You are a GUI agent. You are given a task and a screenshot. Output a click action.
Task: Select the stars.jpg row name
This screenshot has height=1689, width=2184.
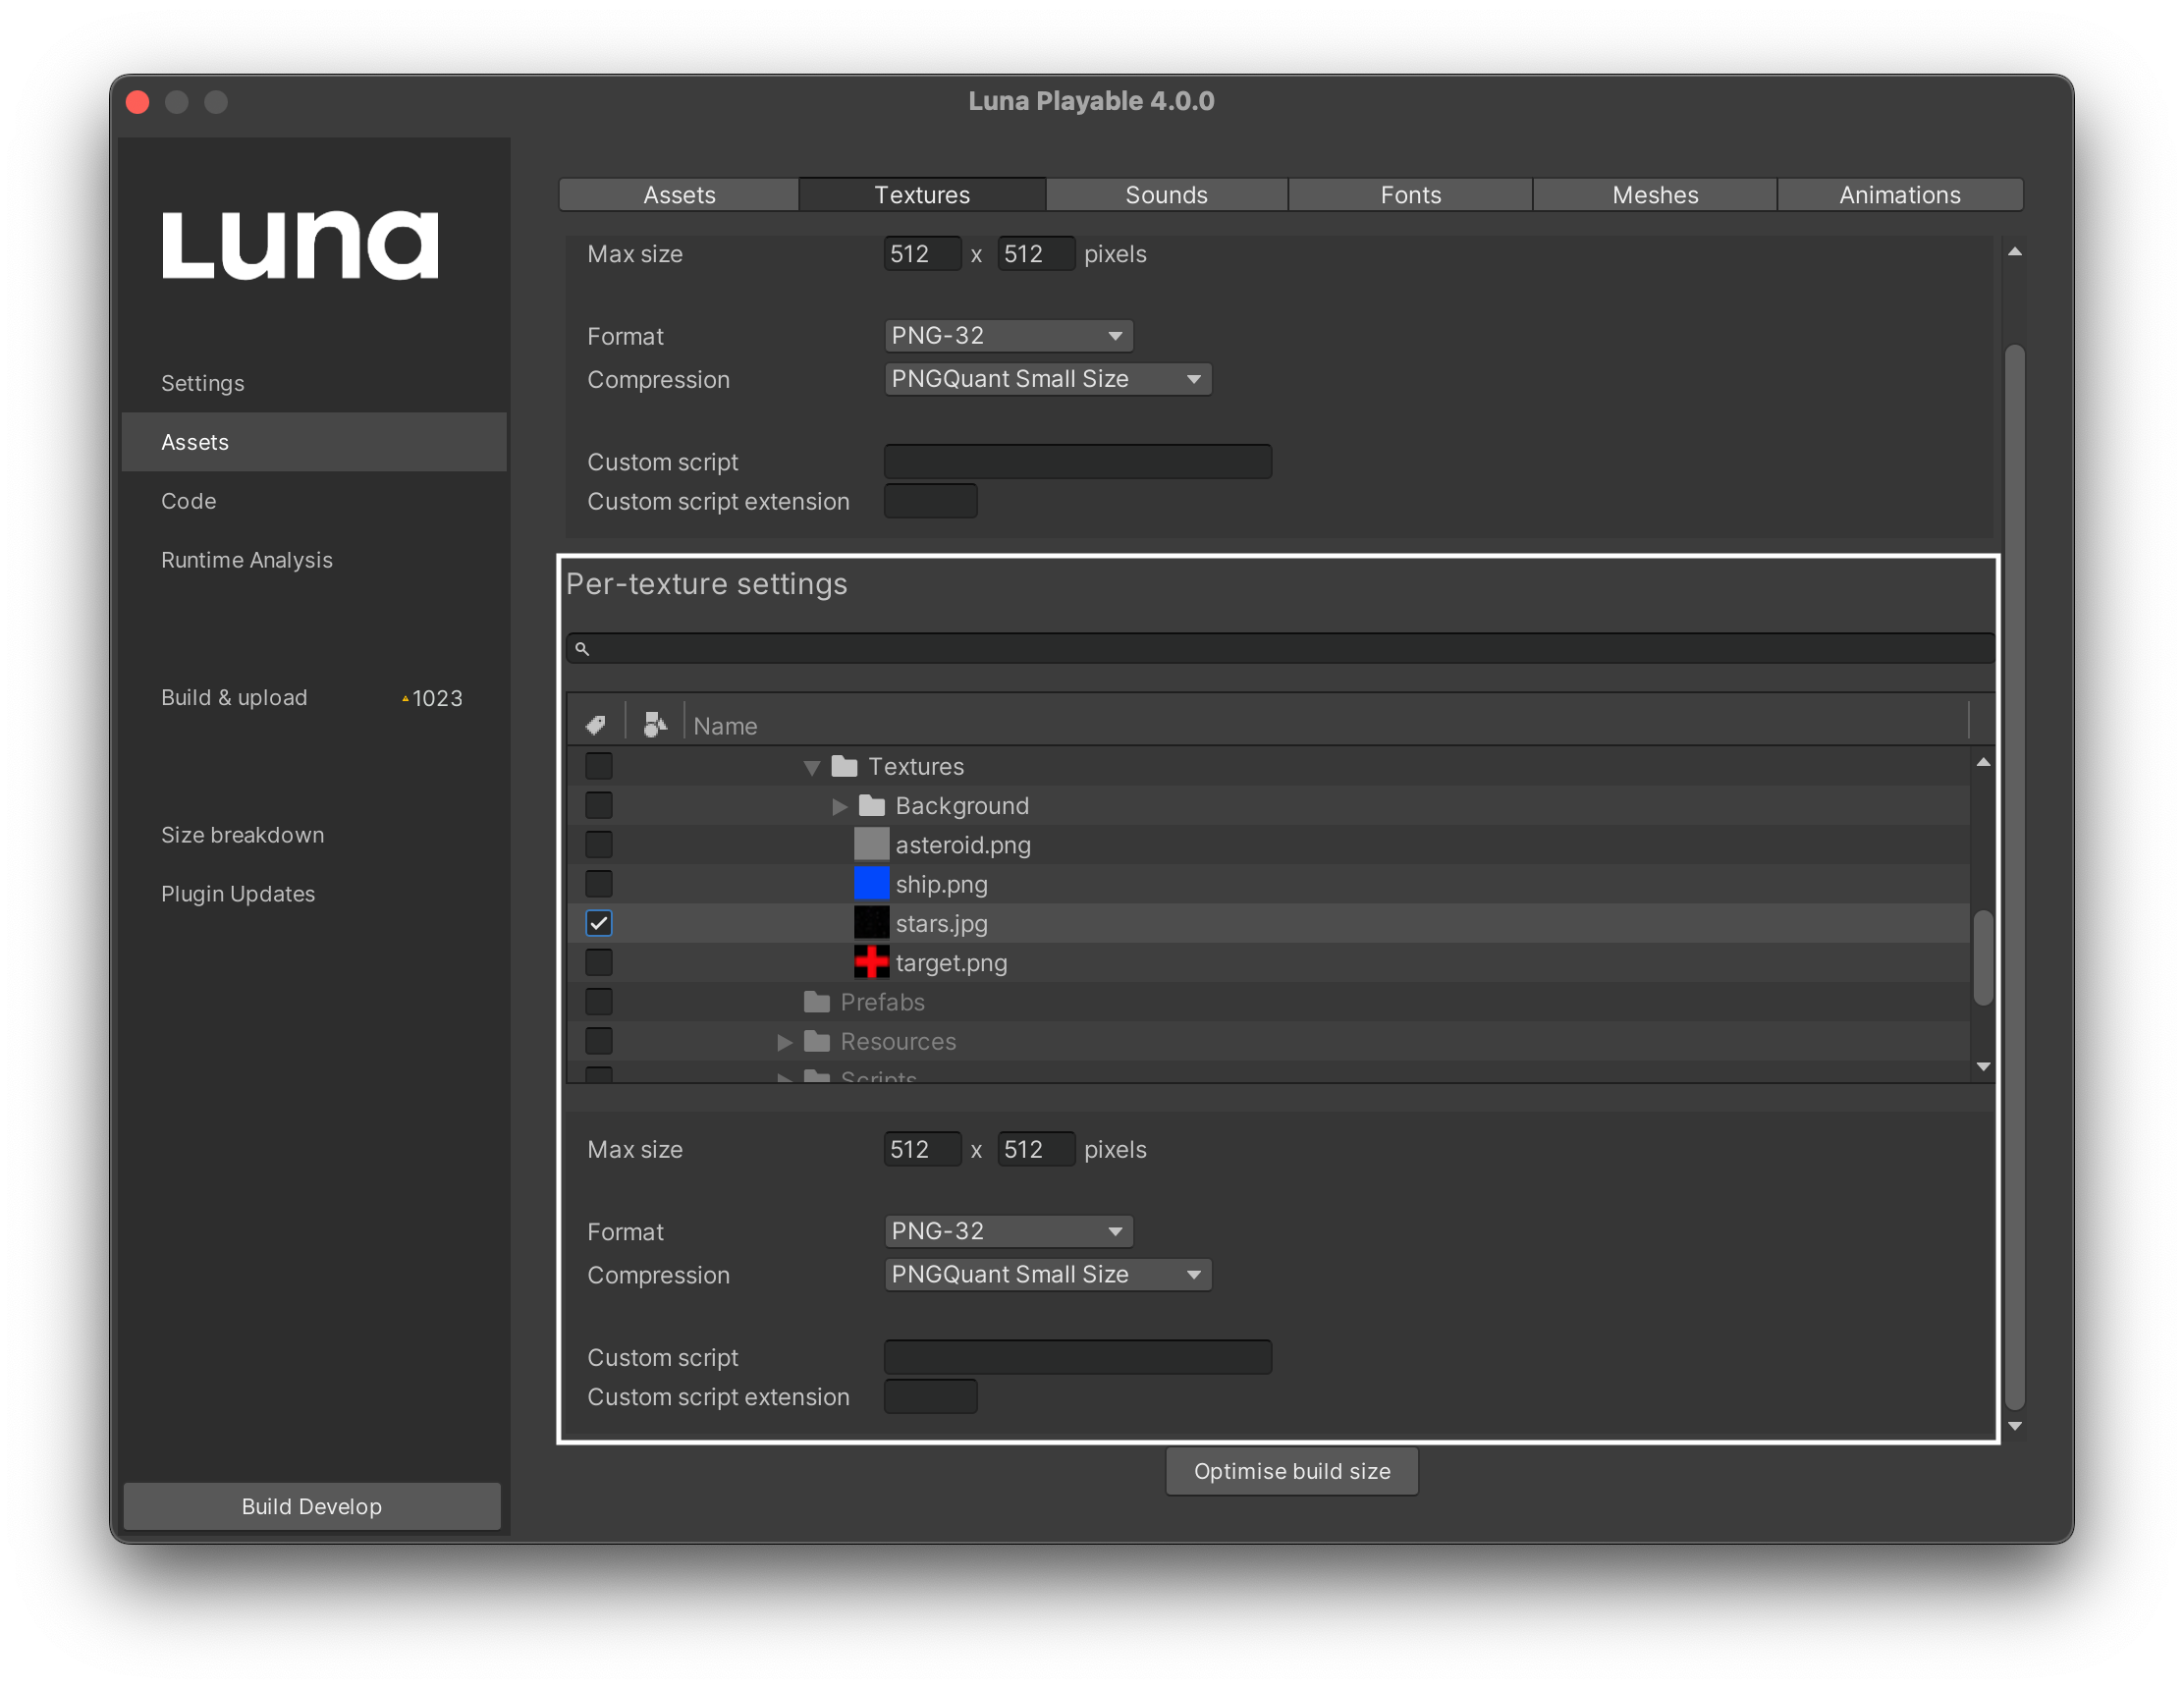(941, 924)
